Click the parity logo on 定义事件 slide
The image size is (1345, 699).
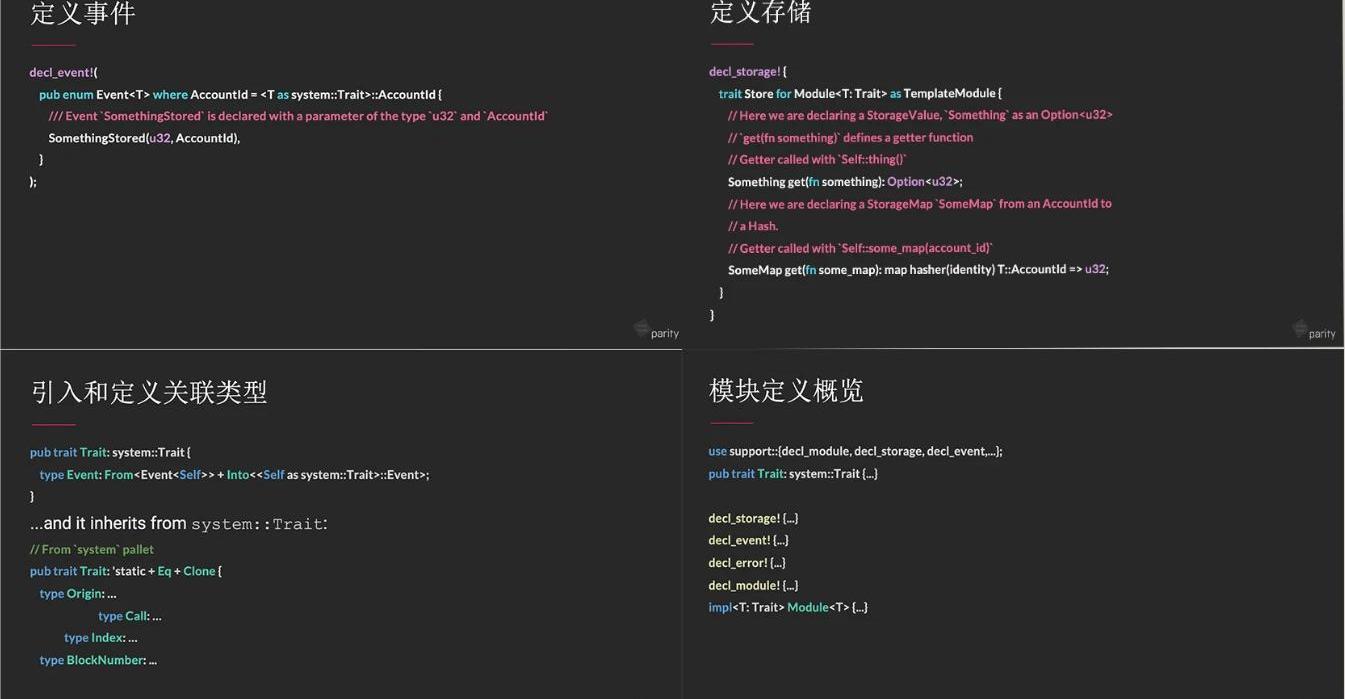coord(657,330)
